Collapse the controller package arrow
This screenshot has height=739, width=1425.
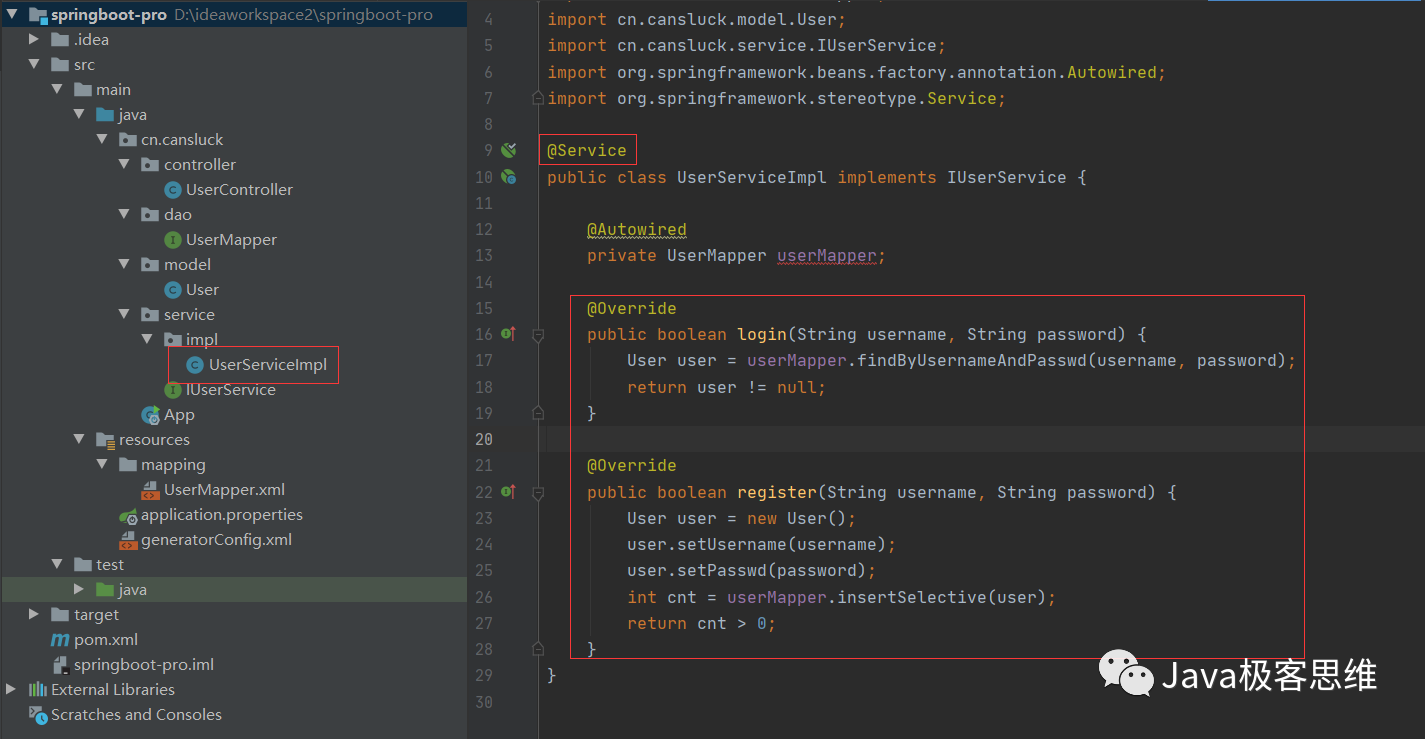tap(124, 165)
